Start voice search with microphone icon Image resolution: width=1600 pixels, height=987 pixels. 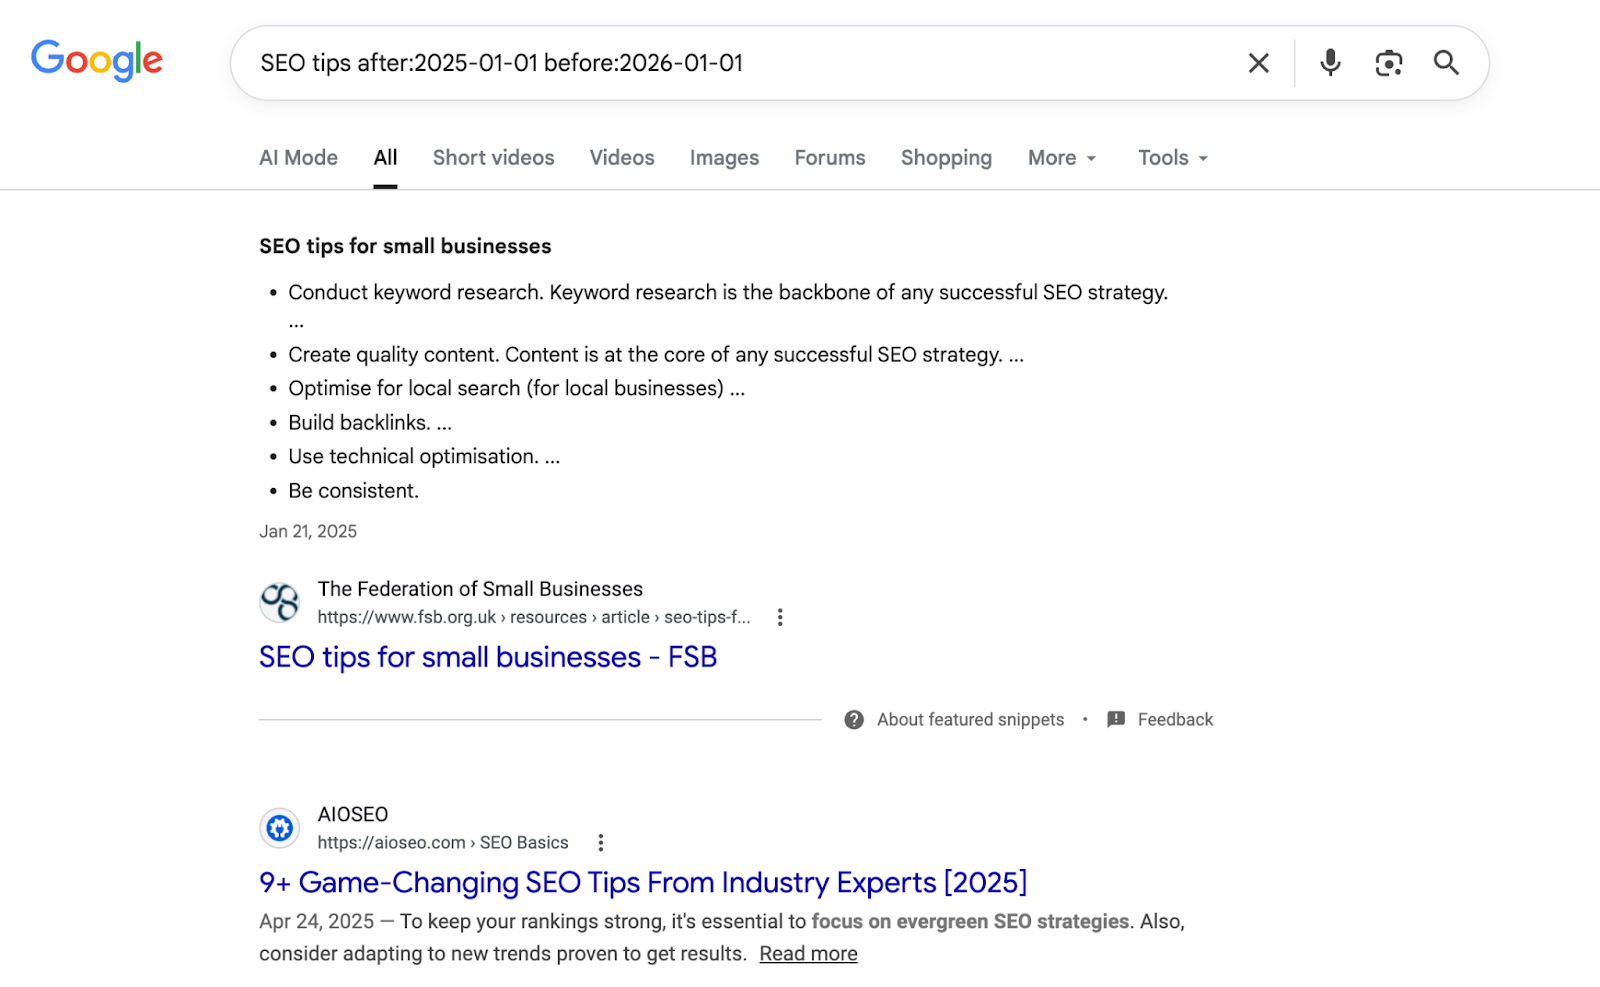pyautogui.click(x=1329, y=63)
